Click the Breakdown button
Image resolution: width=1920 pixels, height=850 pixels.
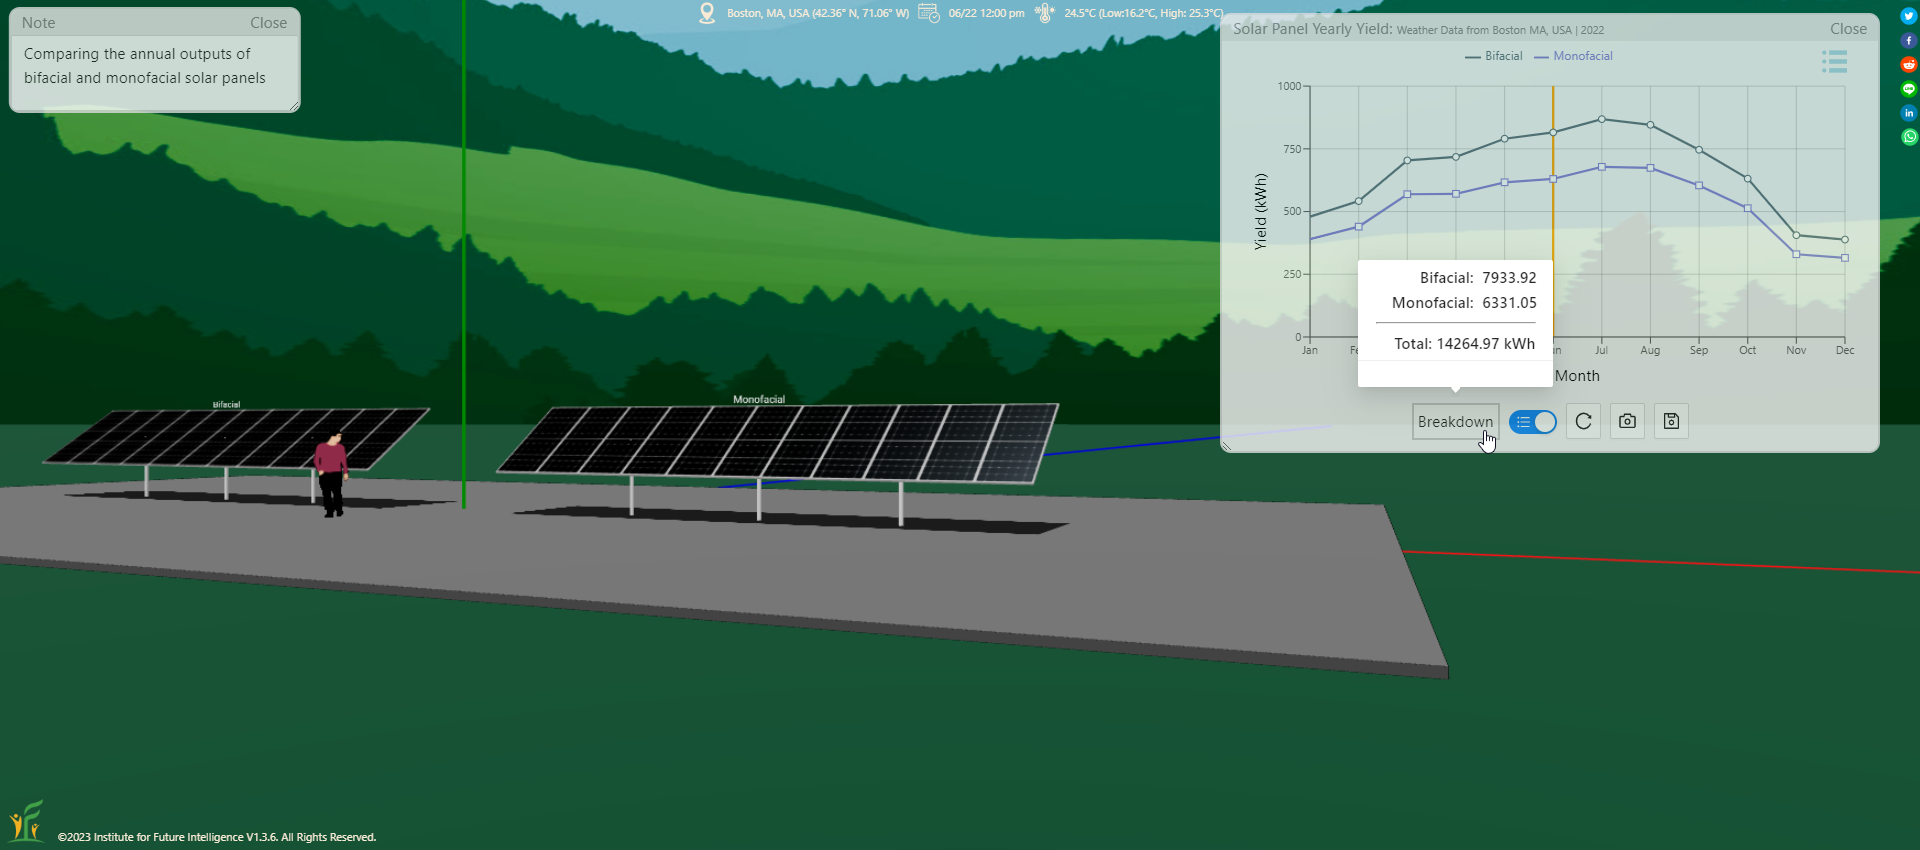click(x=1455, y=422)
